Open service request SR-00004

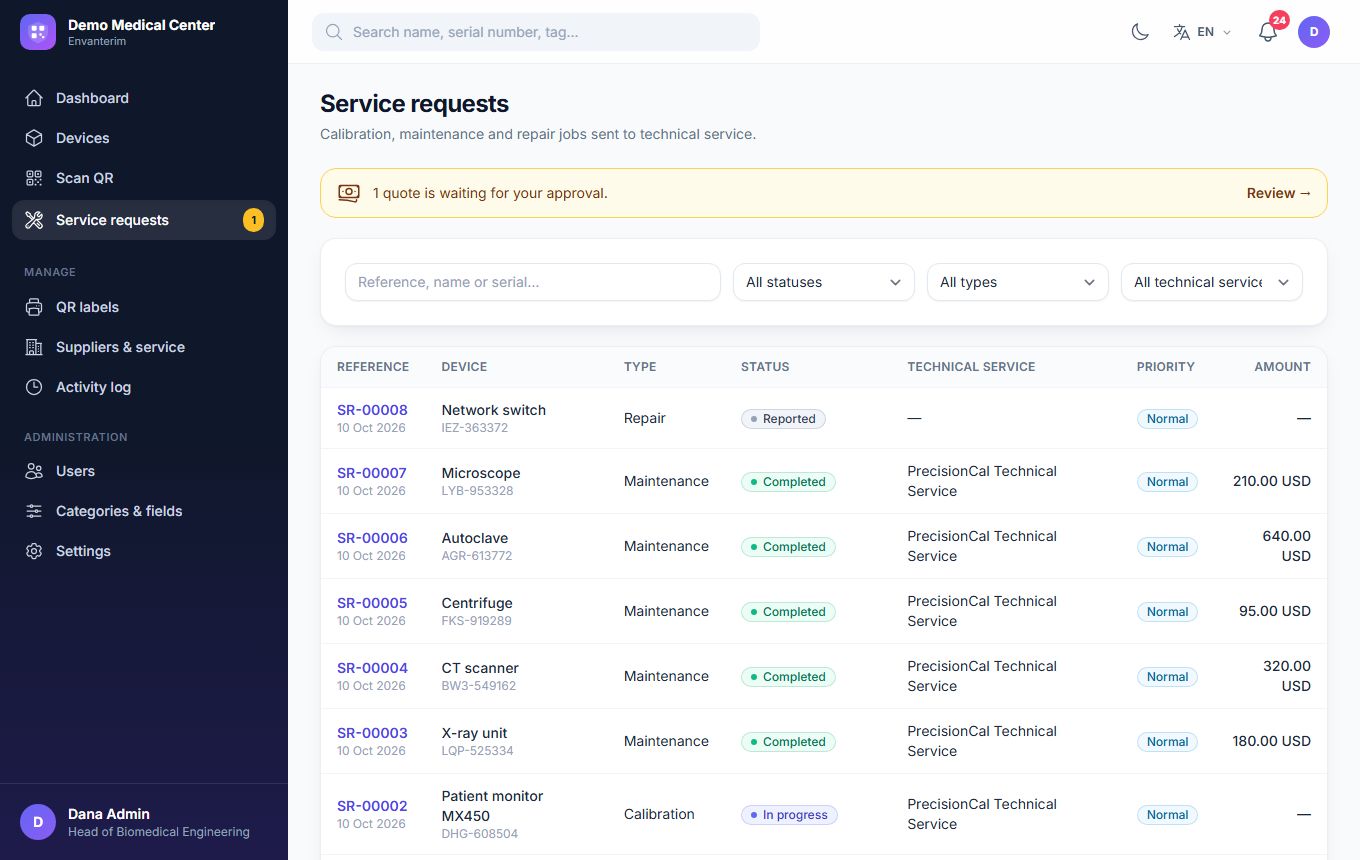372,668
